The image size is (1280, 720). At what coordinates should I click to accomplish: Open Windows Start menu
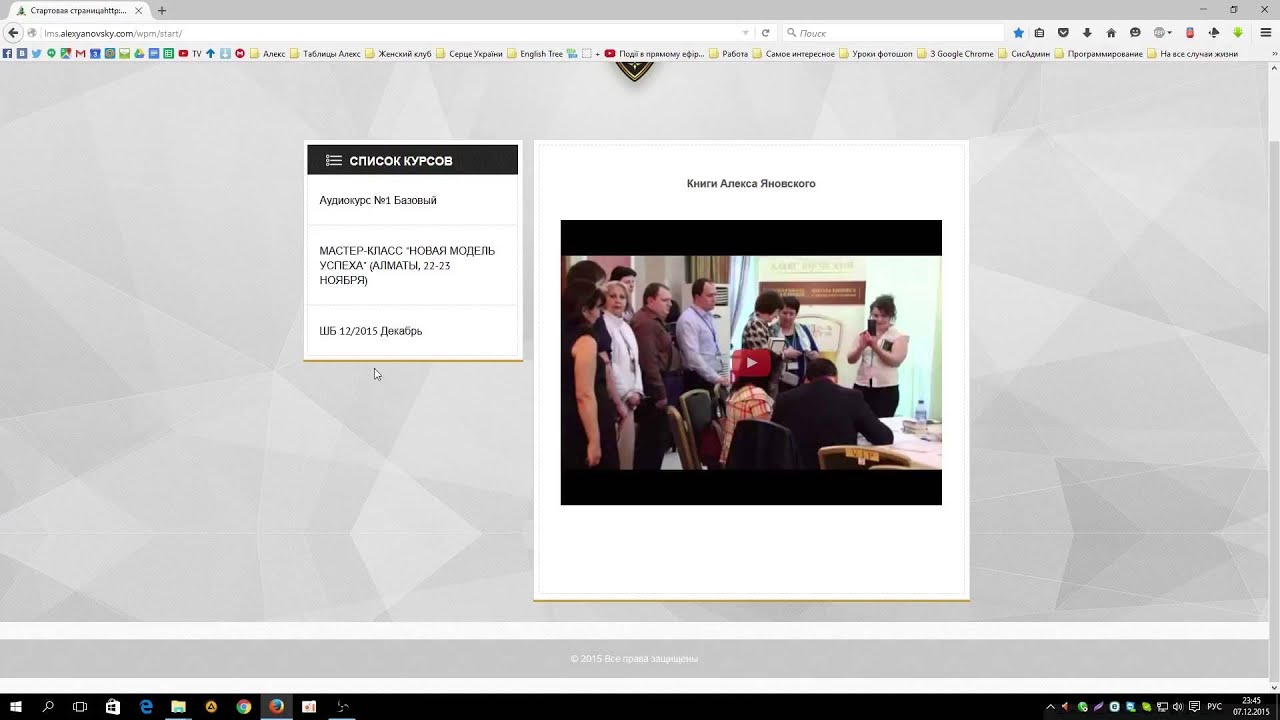coord(16,706)
